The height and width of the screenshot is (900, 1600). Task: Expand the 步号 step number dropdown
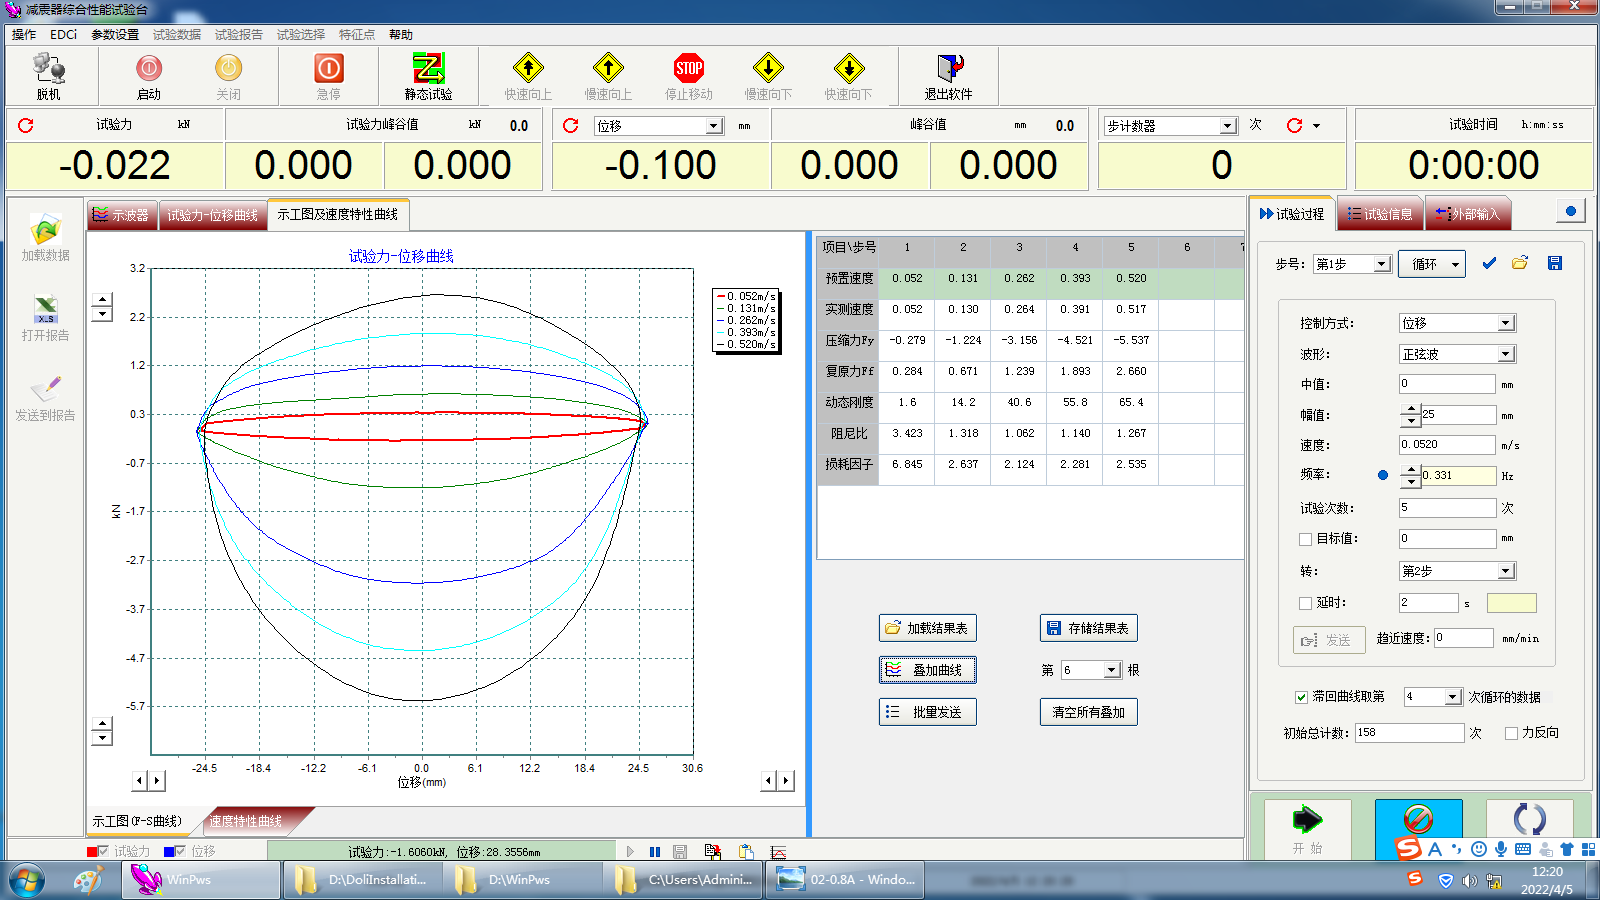[x=1381, y=264]
